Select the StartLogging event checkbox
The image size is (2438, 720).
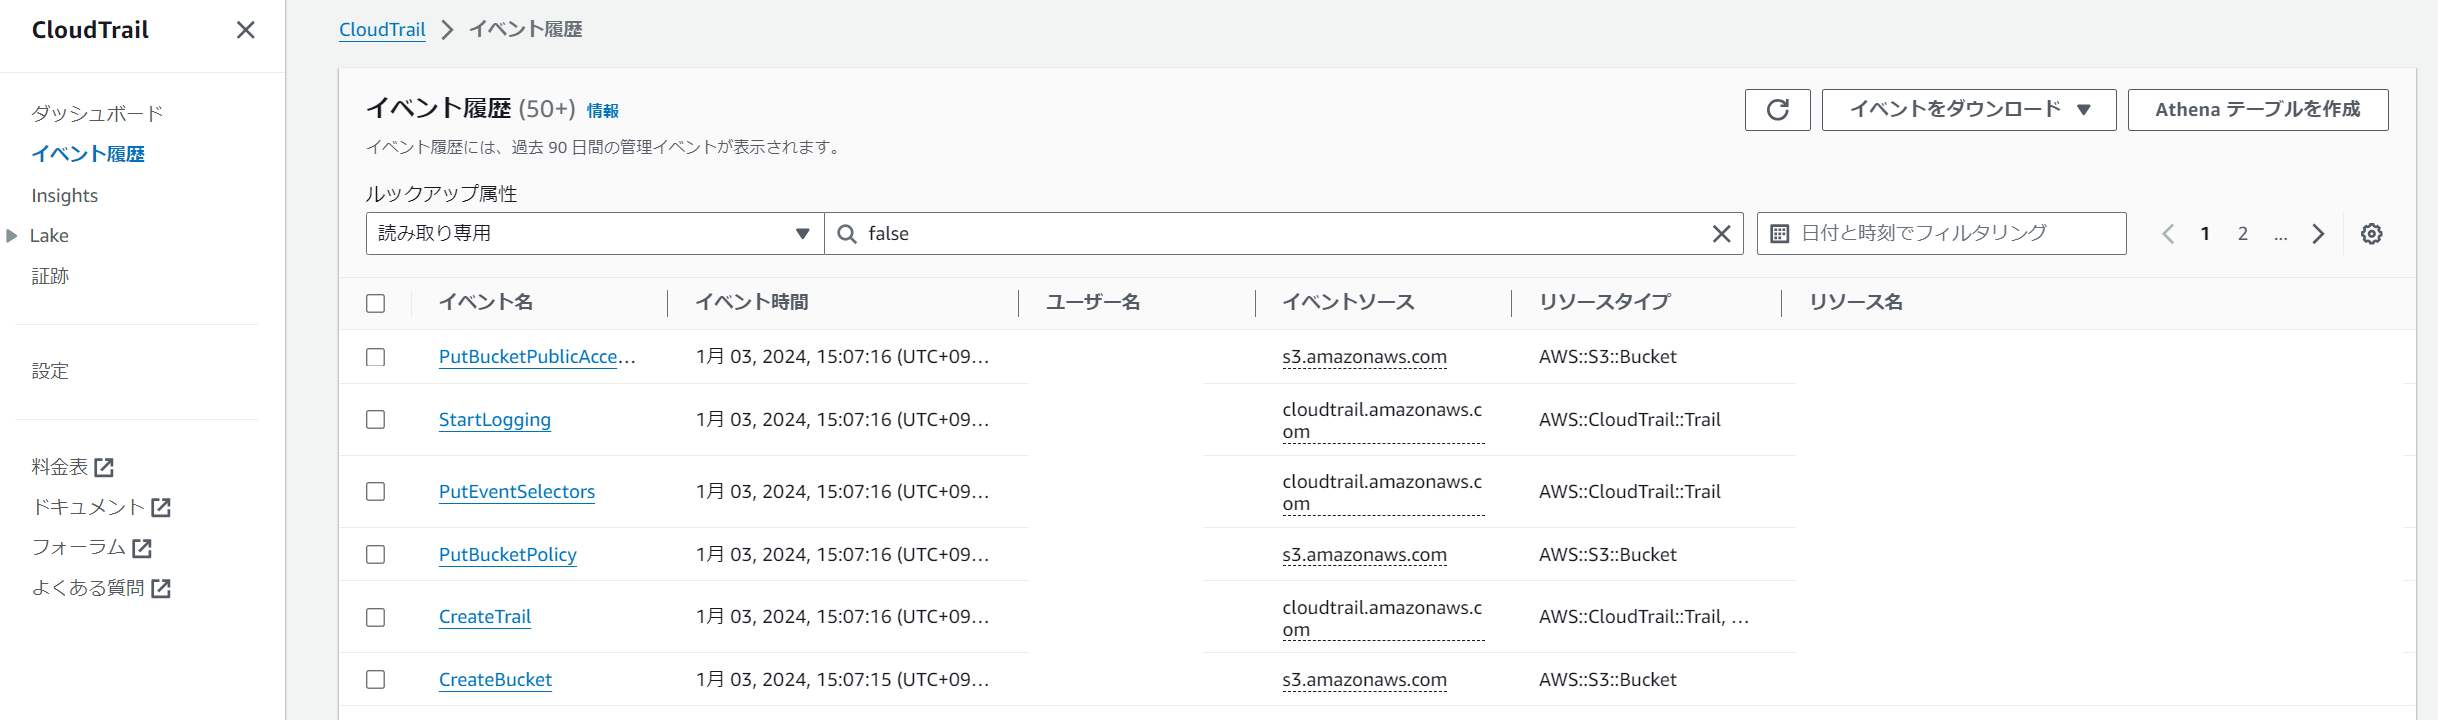(x=376, y=420)
